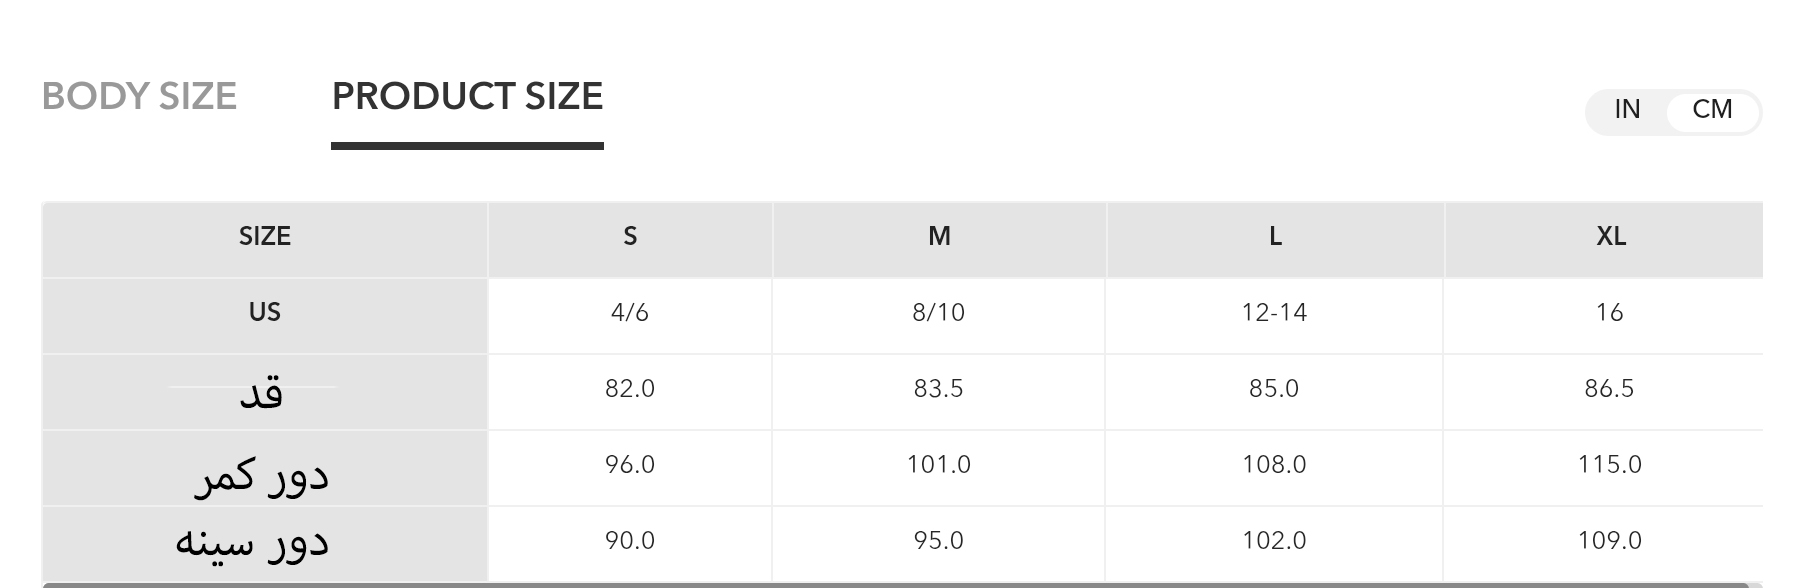Switch to the BODY SIZE tab

click(139, 97)
